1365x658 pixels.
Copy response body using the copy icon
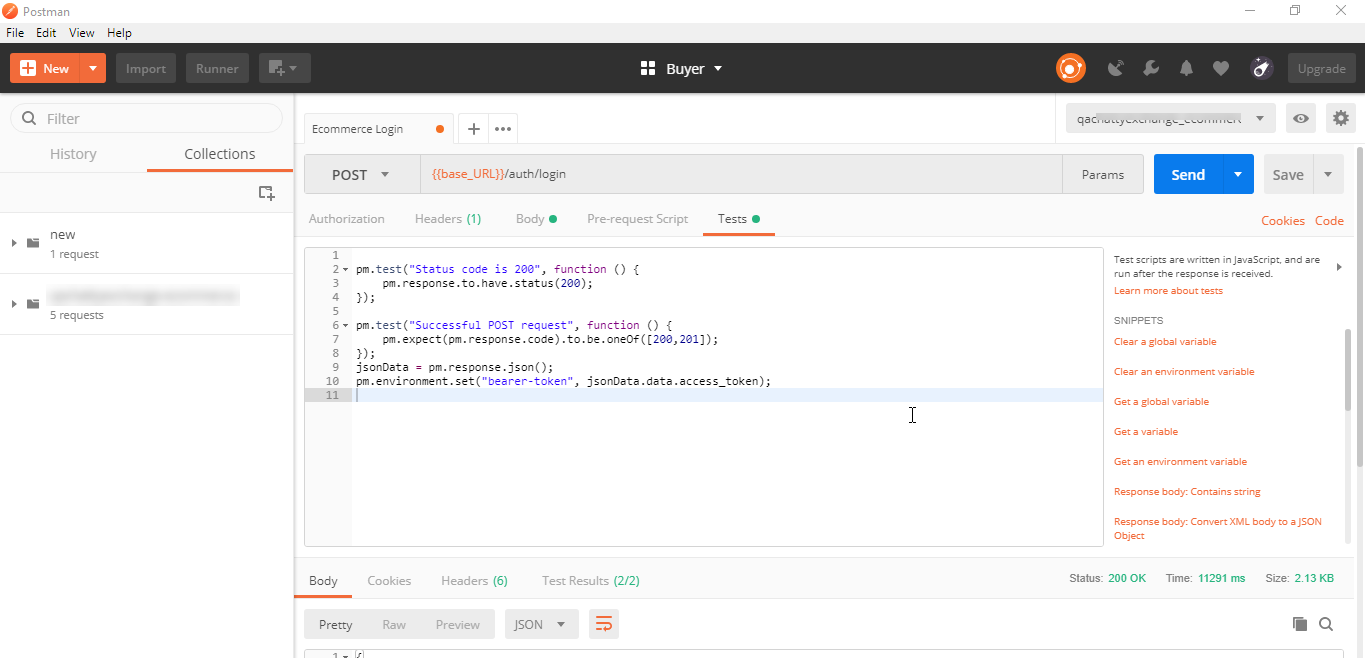[x=1298, y=623]
